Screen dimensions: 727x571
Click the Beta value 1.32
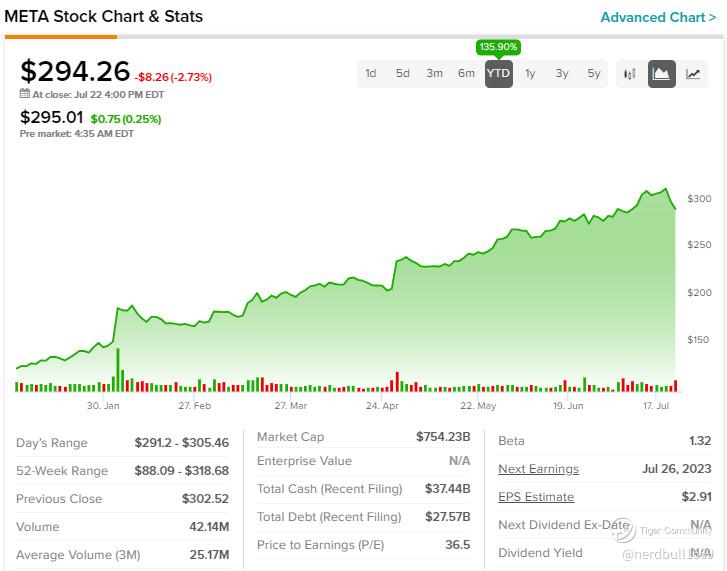tap(700, 441)
